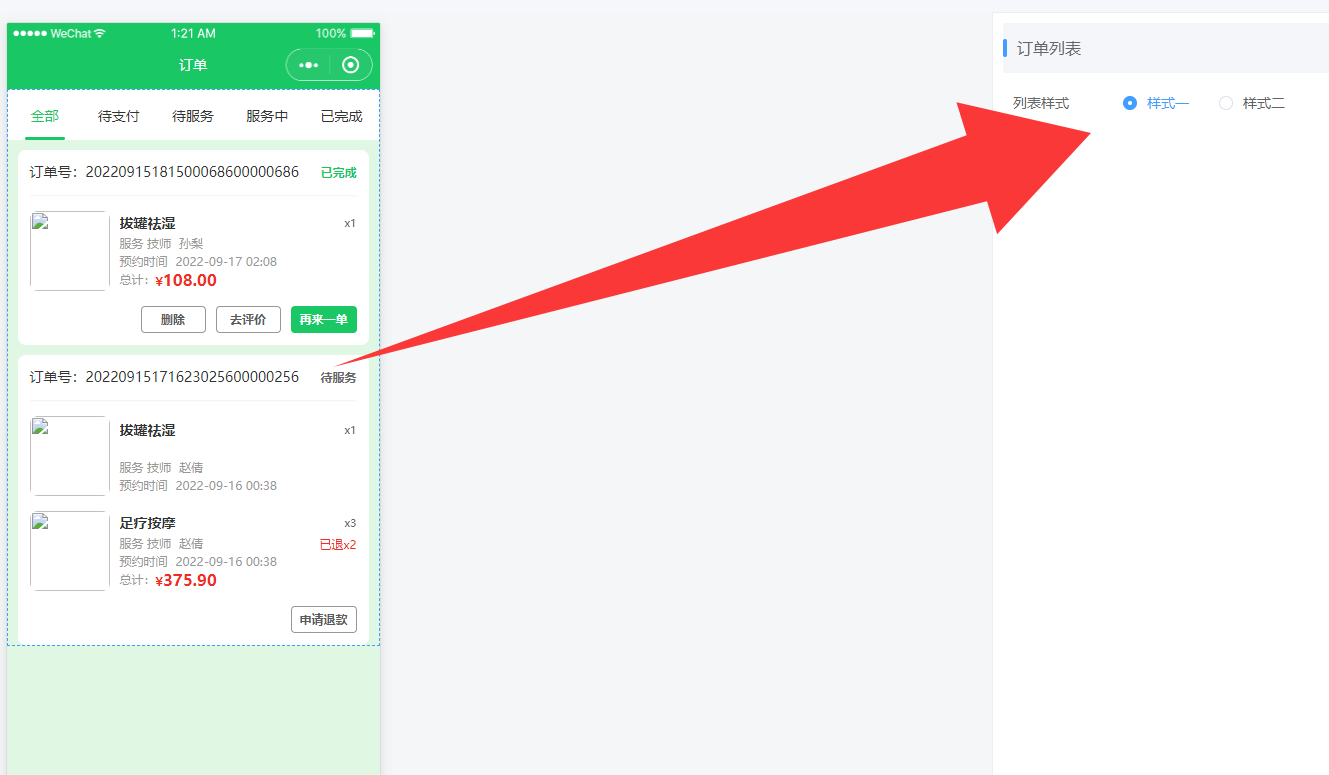Screen dimensions: 1329x775
Task: Switch to the 全部 orders tab
Action: pos(45,116)
